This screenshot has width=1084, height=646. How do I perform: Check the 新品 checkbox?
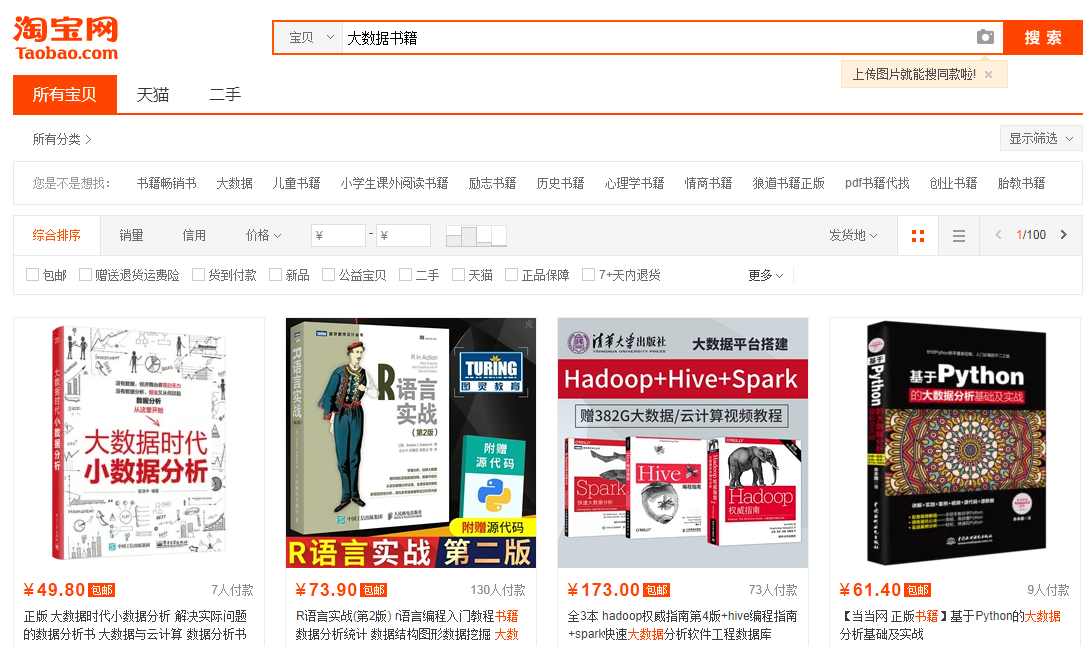coord(275,275)
